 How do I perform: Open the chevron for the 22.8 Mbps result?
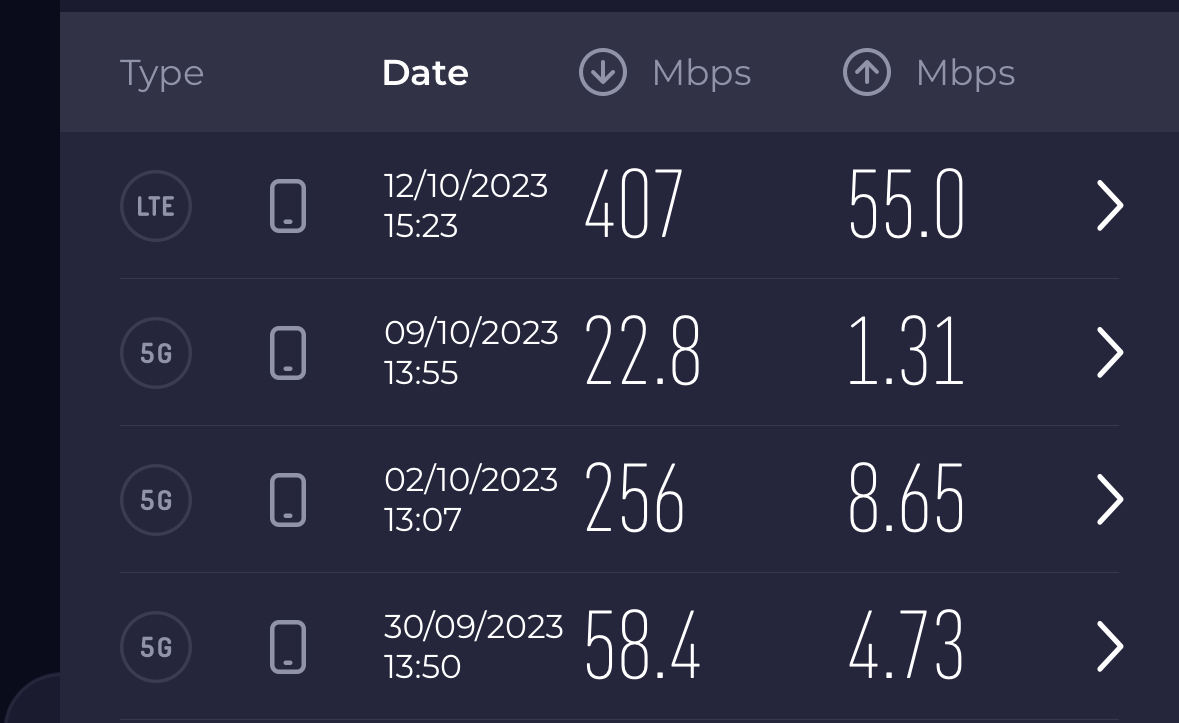point(1110,352)
